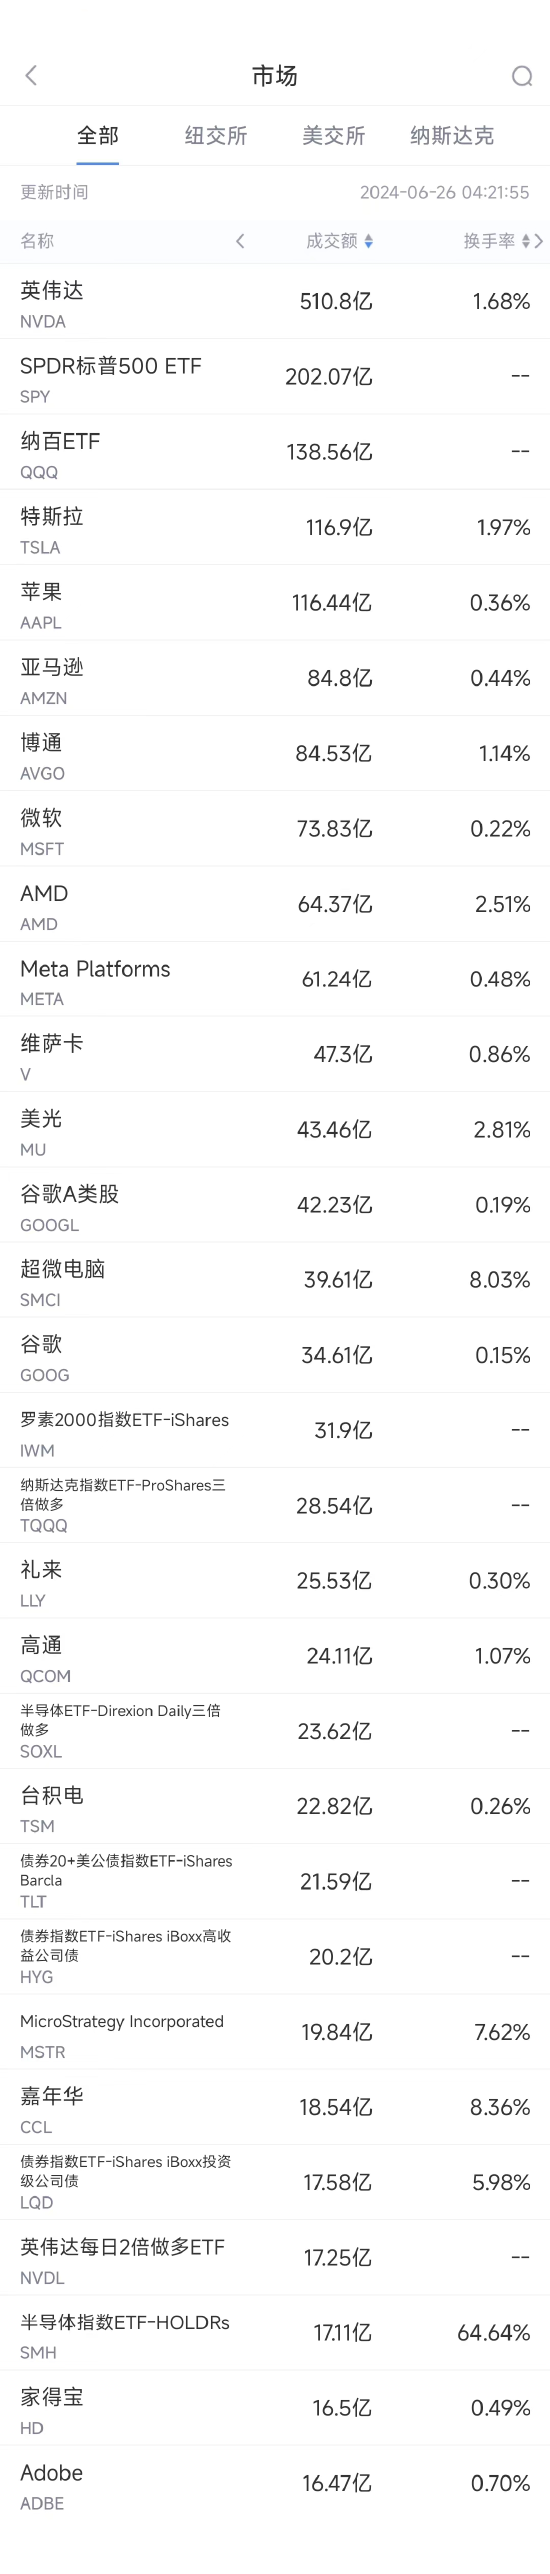
Task: Click left chevron beside 名称 column
Action: click(240, 241)
